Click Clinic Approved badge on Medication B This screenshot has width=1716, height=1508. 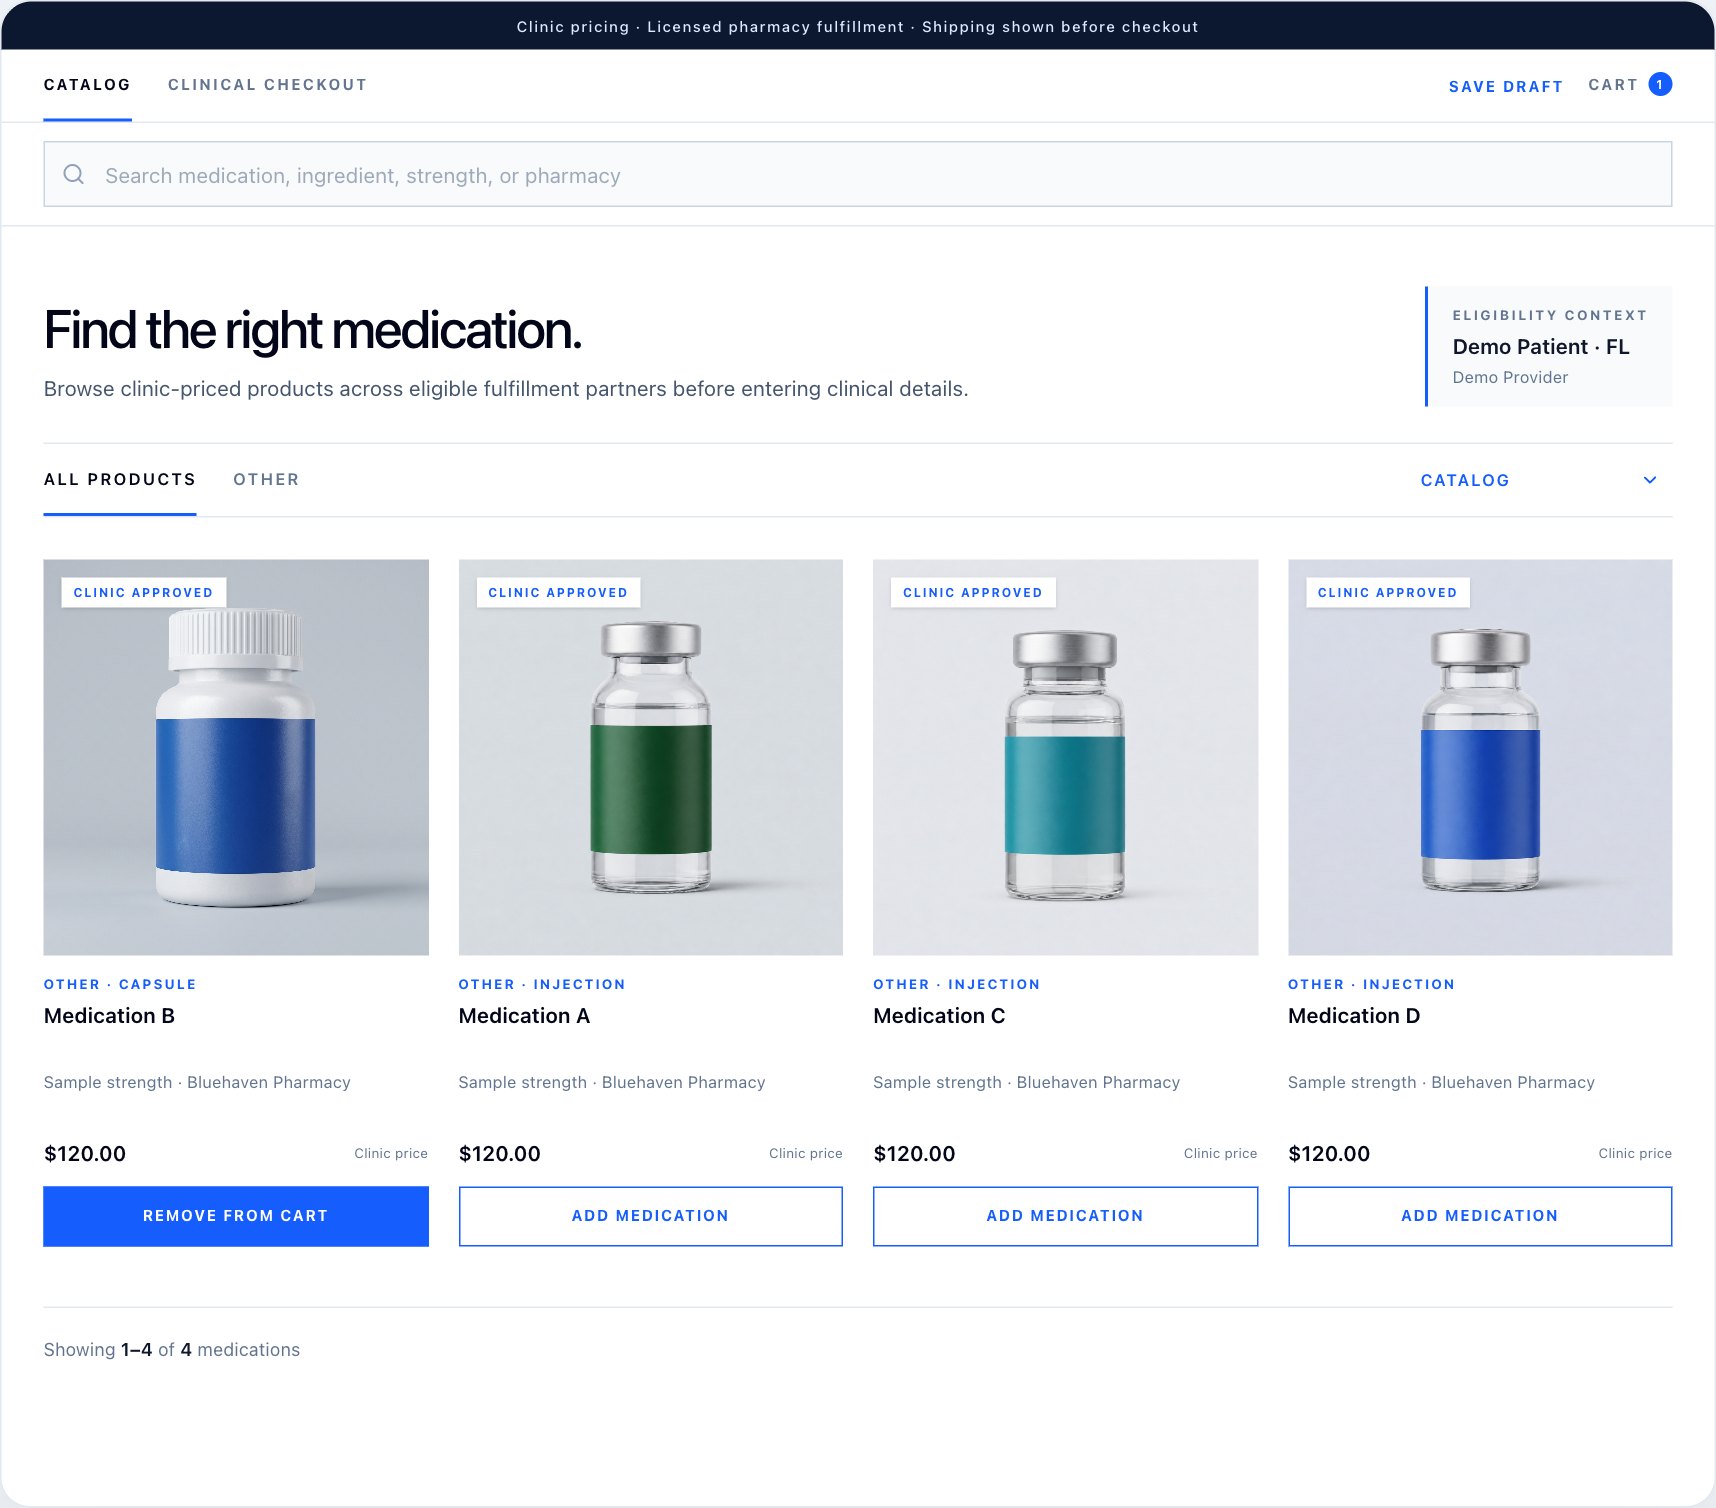coord(143,593)
